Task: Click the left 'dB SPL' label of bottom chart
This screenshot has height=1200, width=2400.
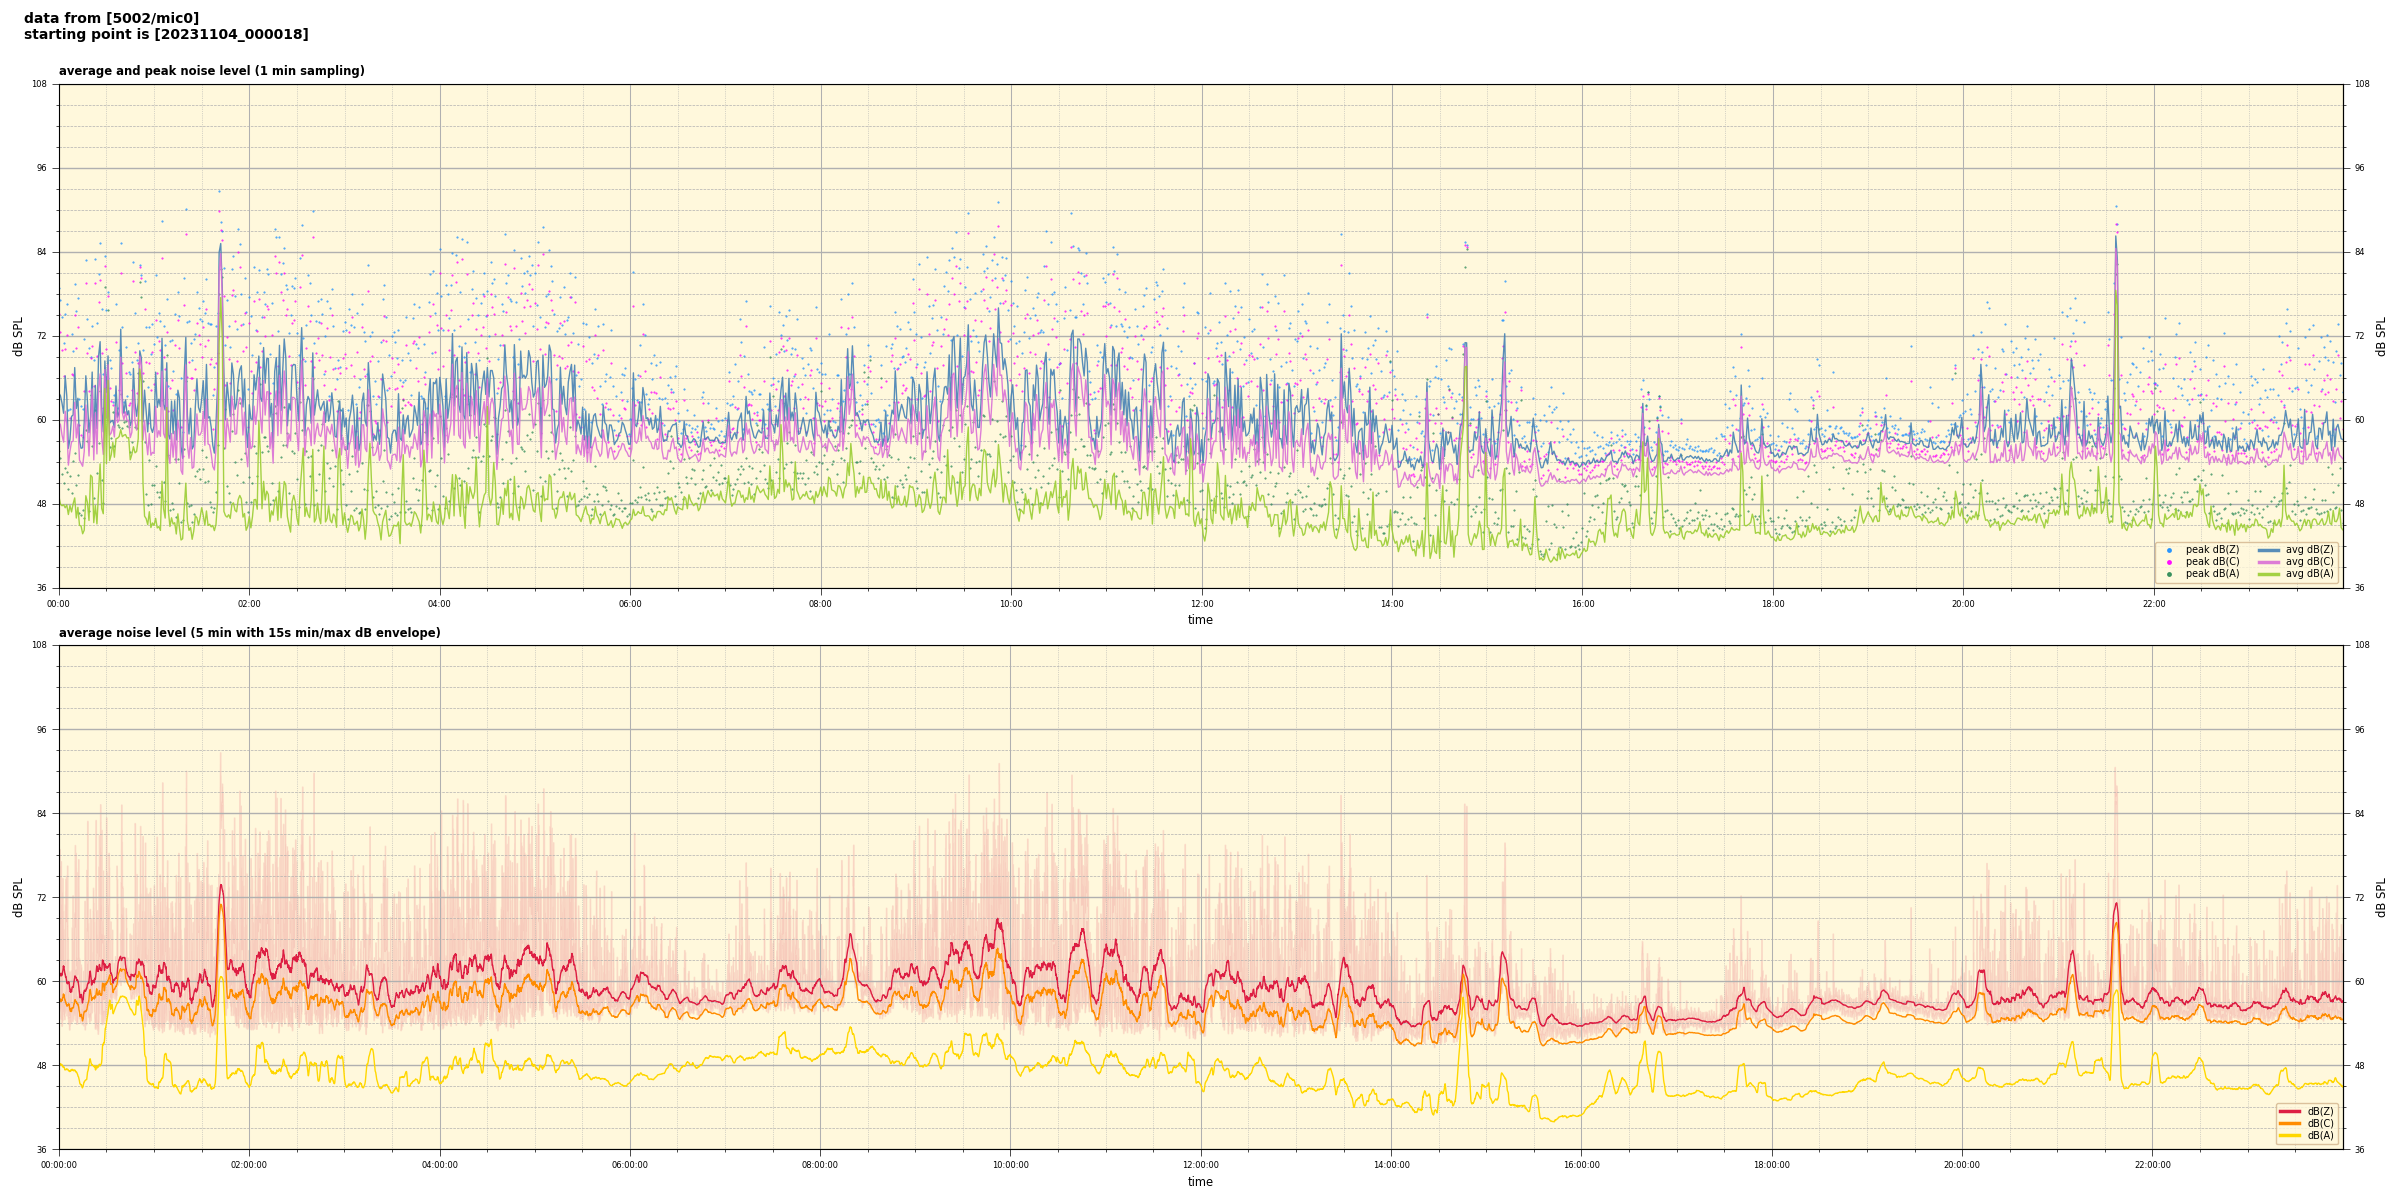Action: pos(18,897)
